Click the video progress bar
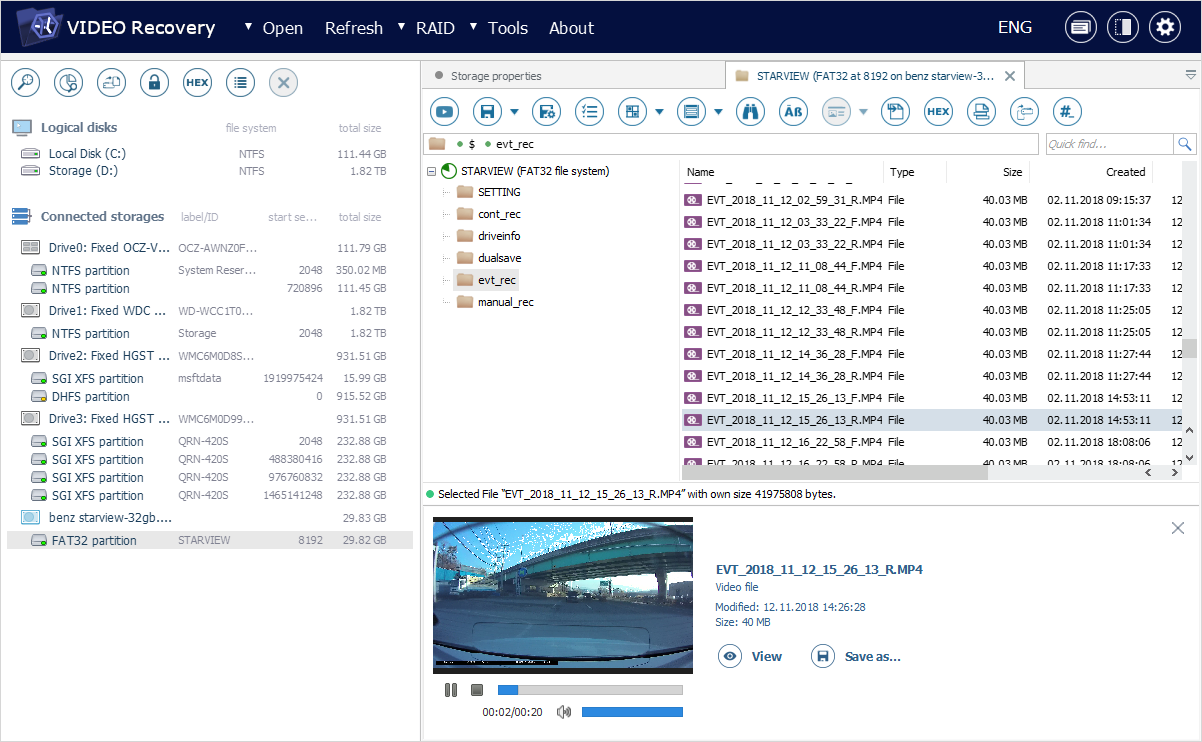This screenshot has width=1202, height=742. 590,689
